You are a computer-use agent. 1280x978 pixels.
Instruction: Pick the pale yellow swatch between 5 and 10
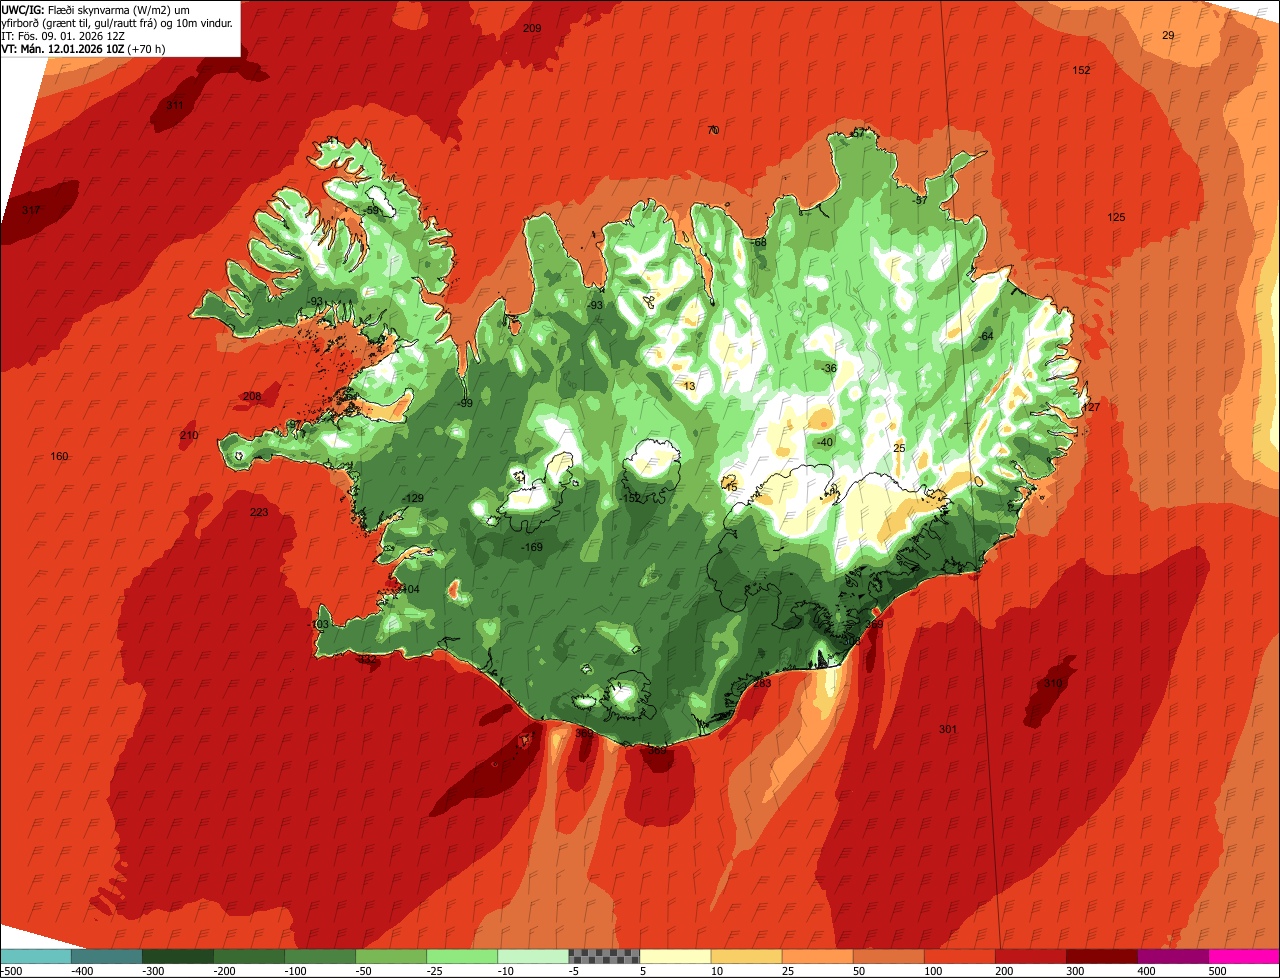pos(675,955)
